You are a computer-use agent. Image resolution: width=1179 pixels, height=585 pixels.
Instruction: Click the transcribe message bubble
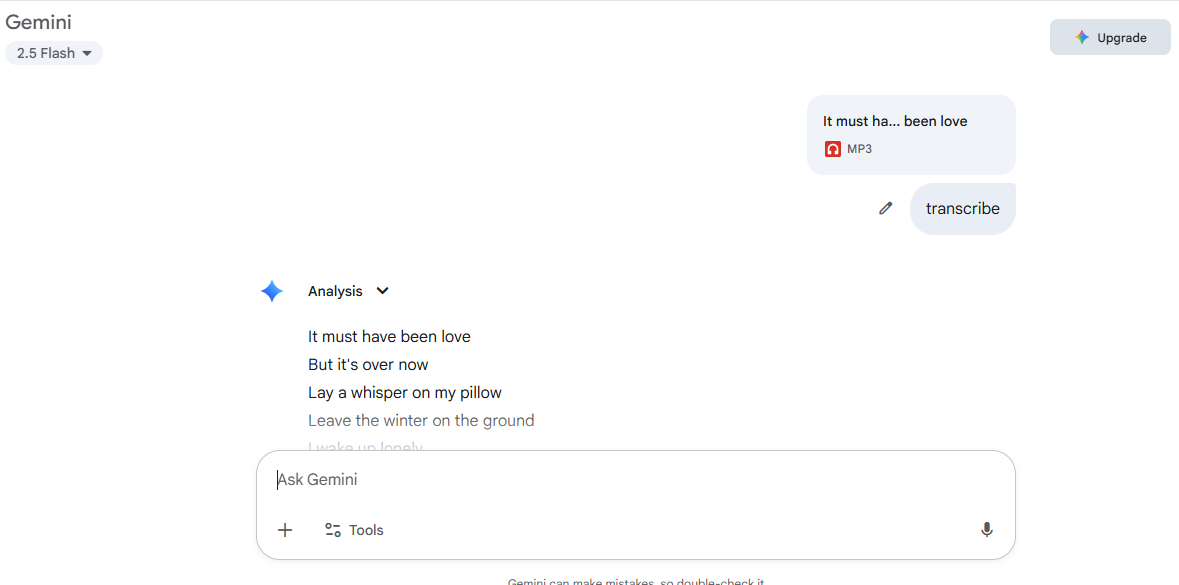point(962,208)
